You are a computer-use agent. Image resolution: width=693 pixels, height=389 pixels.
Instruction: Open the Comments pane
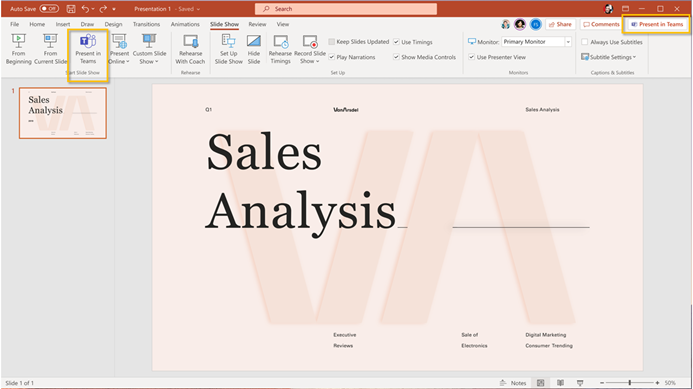[601, 24]
